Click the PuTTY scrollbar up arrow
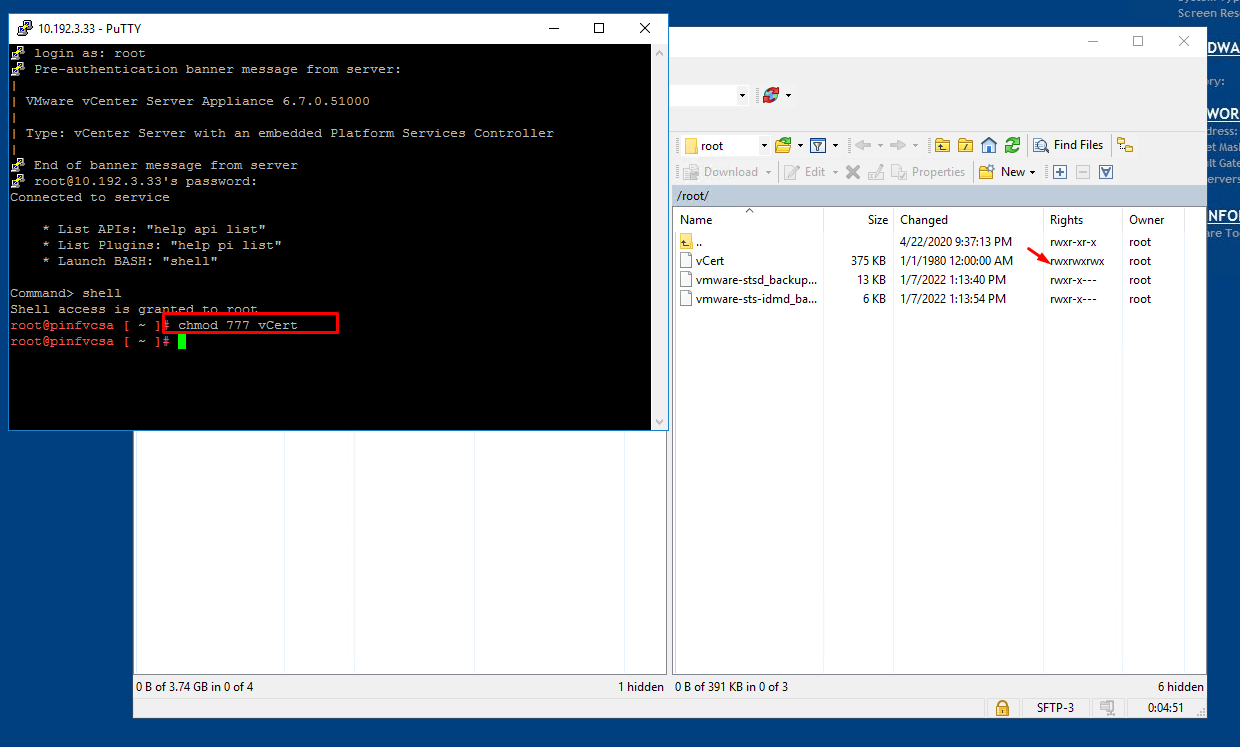The height and width of the screenshot is (747, 1240). point(659,52)
